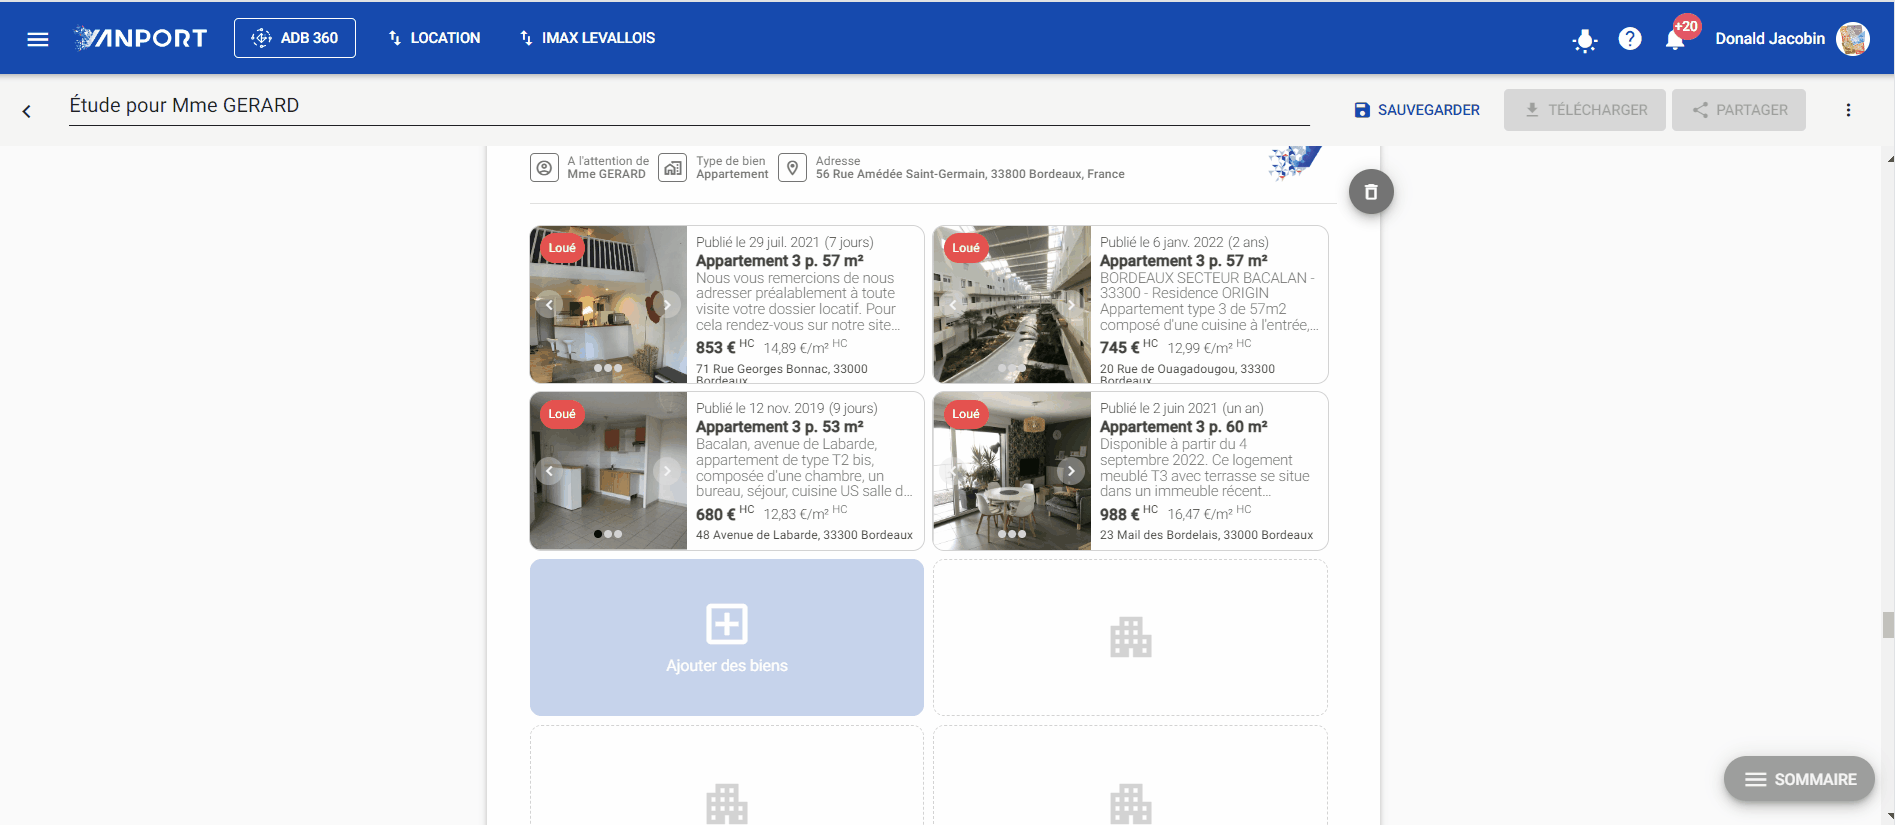Viewport: 1895px width, 825px height.
Task: Click Loué badge on Mail des Bordelais listing
Action: 966,414
